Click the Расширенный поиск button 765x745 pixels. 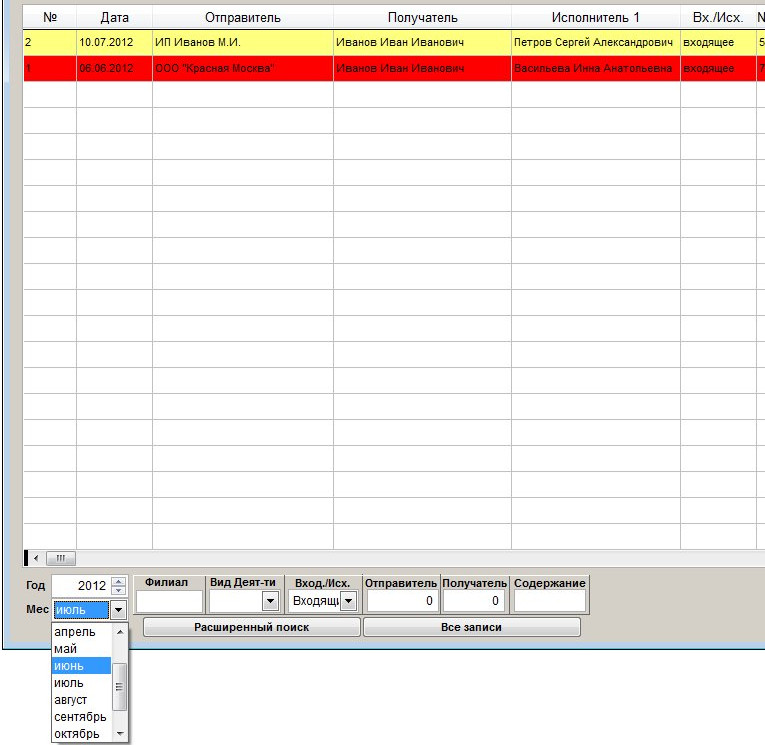click(252, 627)
